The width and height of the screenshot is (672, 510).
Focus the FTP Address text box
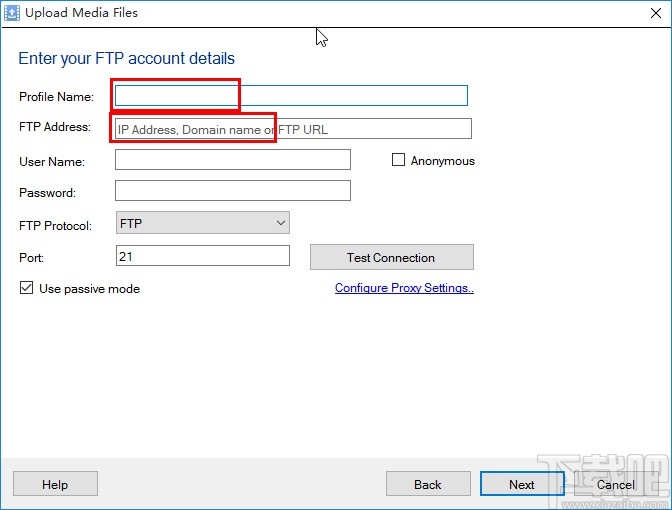(293, 129)
